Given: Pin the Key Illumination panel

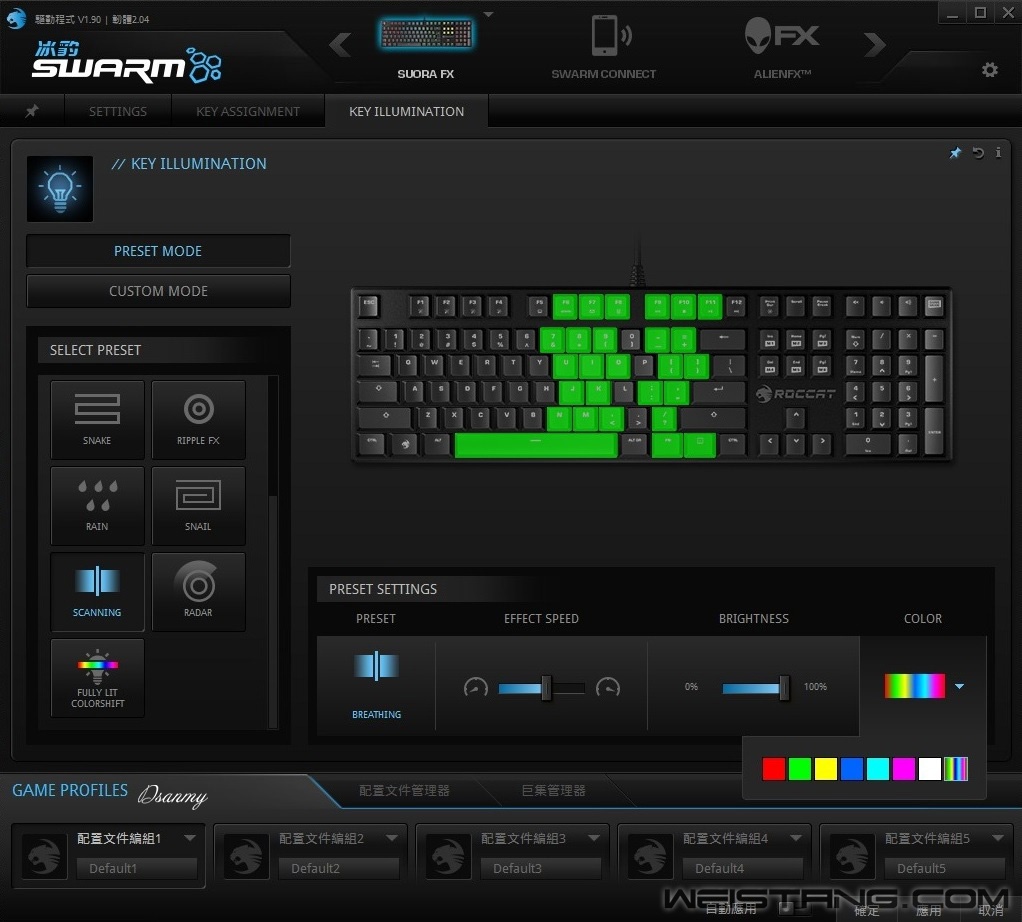Looking at the screenshot, I should coord(955,152).
